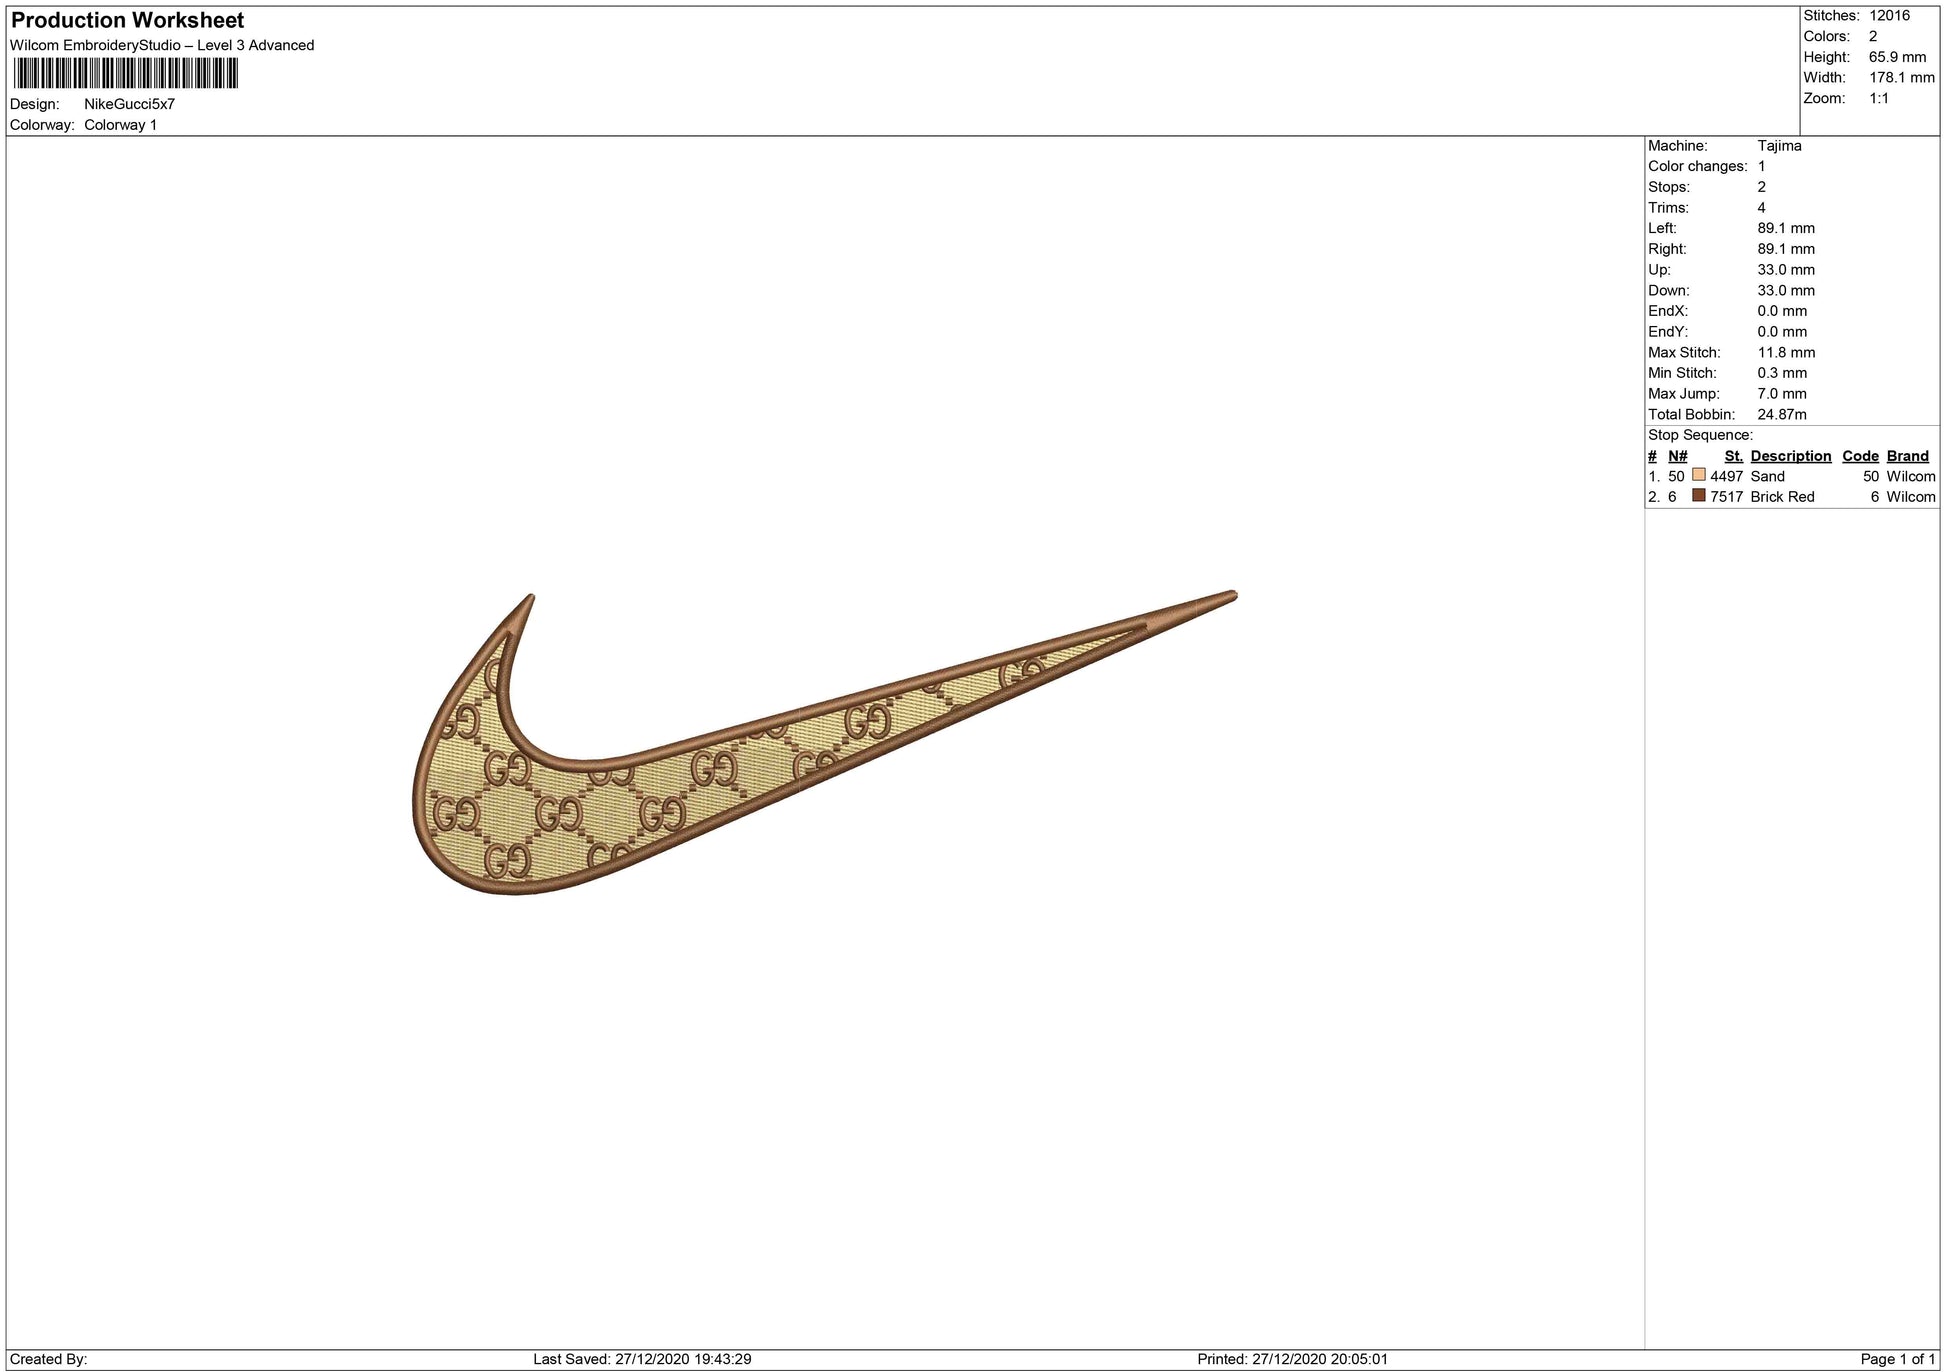The image size is (1946, 1372).
Task: Click the barcode under the worksheet title
Action: (x=126, y=73)
